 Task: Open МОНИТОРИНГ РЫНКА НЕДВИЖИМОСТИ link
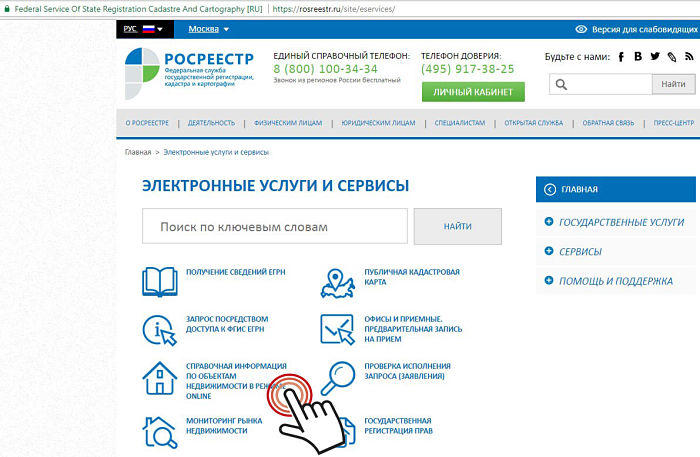coord(224,426)
